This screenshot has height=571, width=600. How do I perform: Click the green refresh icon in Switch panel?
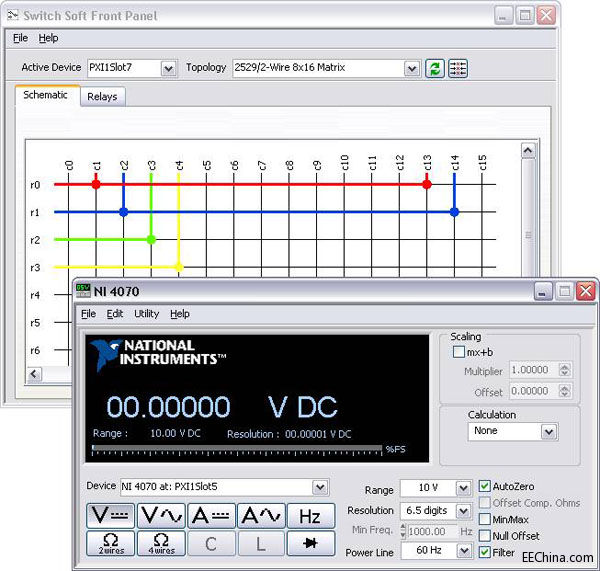435,69
